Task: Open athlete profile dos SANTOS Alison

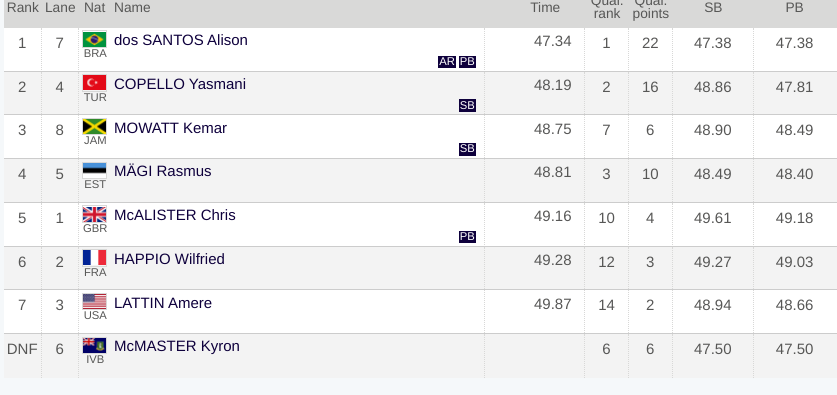Action: pyautogui.click(x=181, y=40)
